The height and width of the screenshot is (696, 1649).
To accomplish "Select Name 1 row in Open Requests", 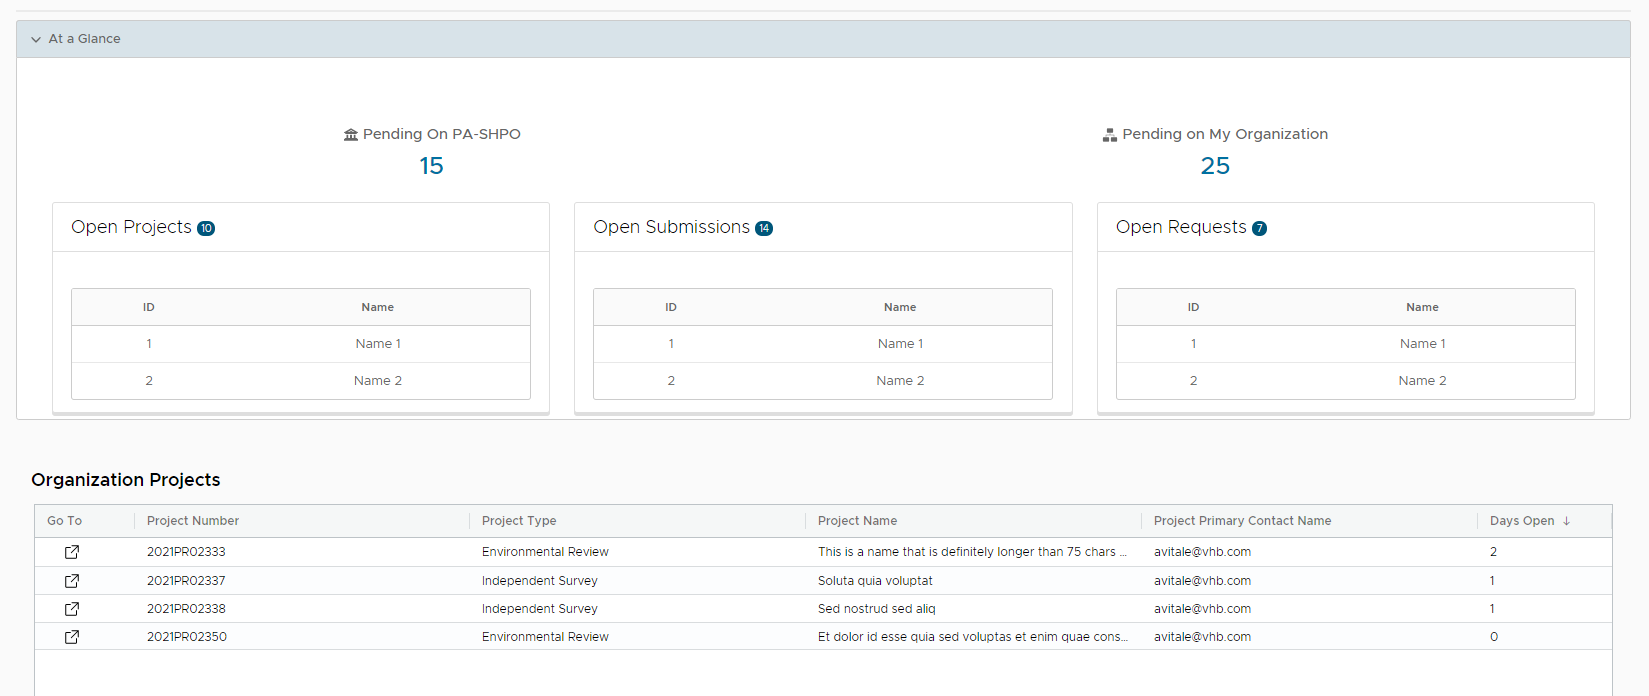I will [1422, 344].
